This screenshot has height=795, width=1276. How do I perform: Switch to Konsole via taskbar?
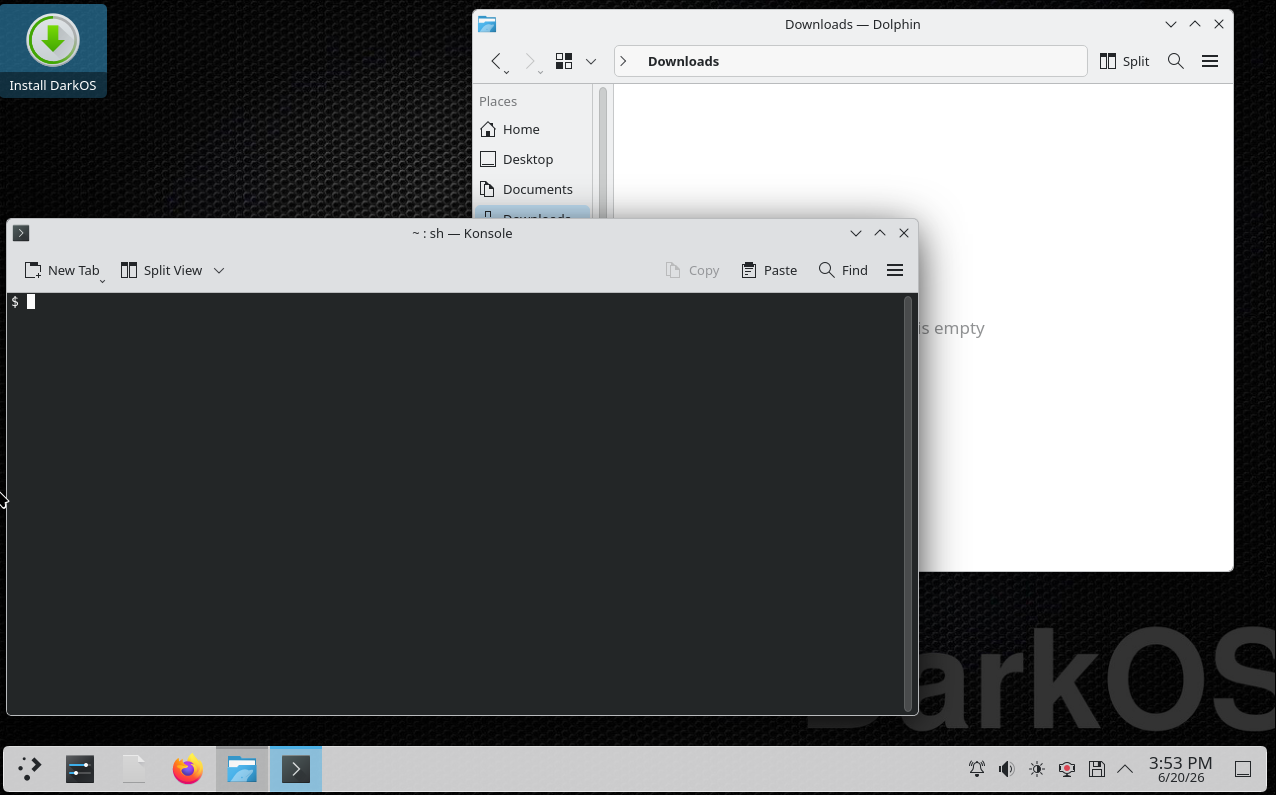(296, 769)
